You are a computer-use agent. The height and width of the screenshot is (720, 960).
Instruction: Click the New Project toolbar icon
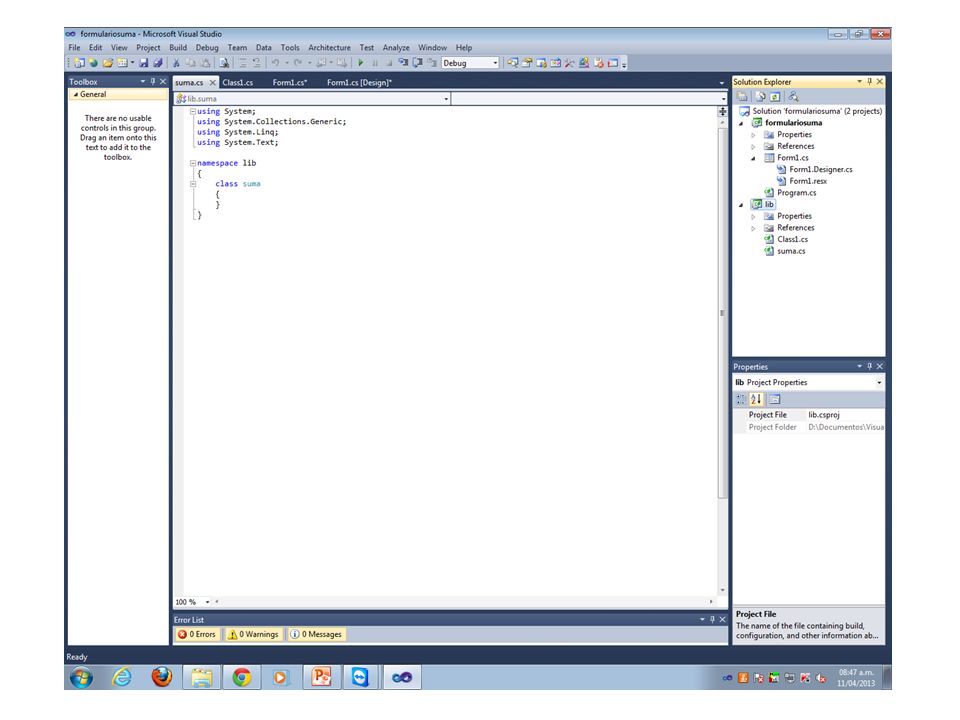coord(78,63)
